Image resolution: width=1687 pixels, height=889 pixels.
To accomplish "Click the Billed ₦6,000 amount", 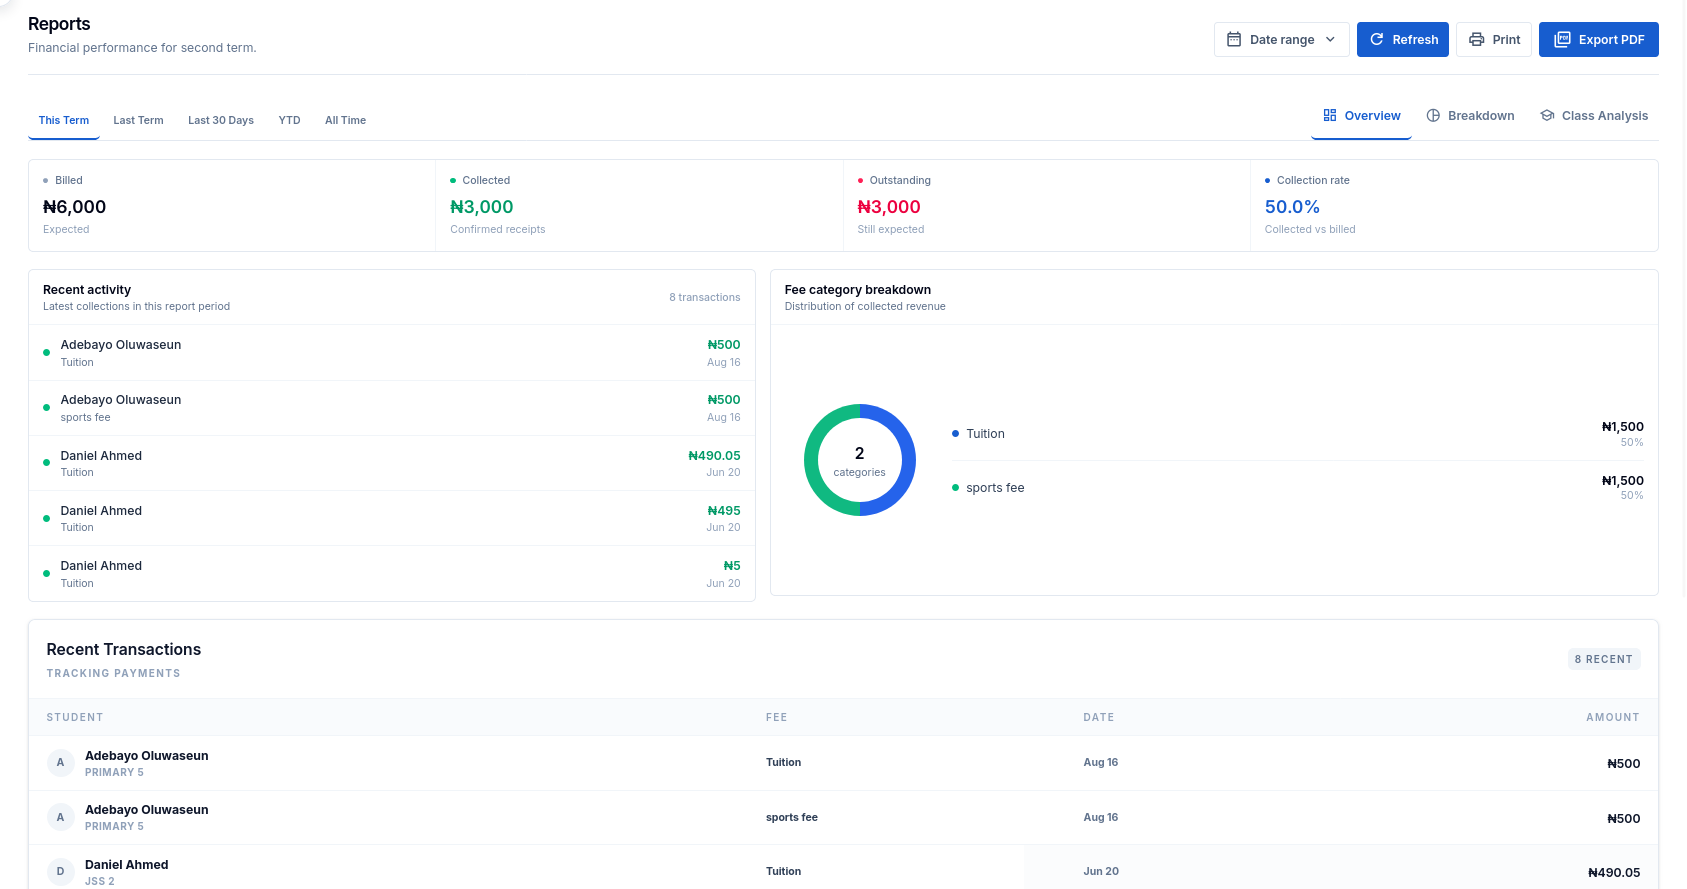I will pyautogui.click(x=75, y=207).
